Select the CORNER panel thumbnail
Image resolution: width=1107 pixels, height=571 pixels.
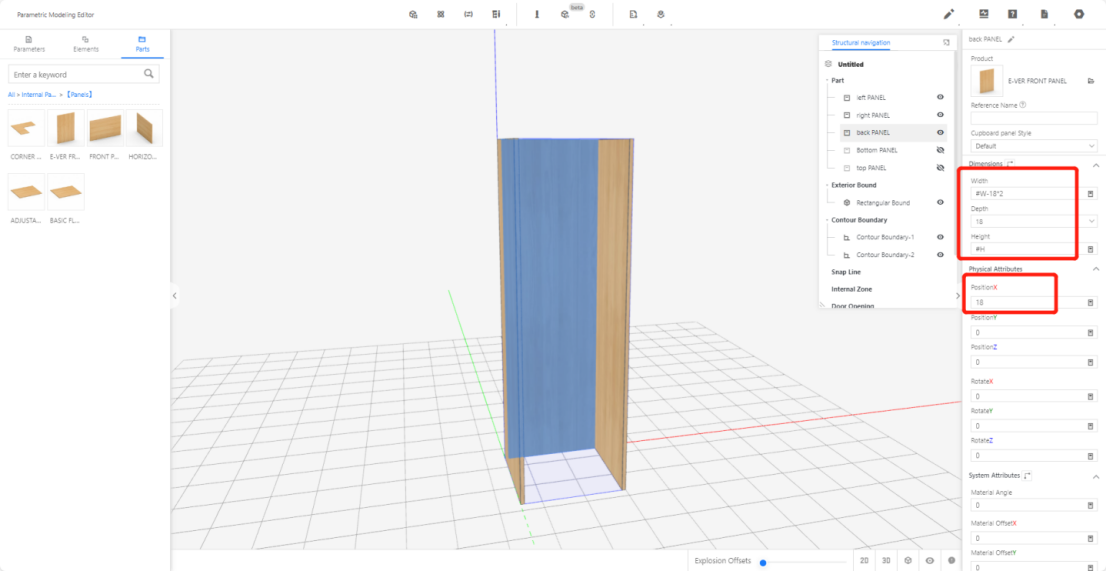(x=26, y=129)
